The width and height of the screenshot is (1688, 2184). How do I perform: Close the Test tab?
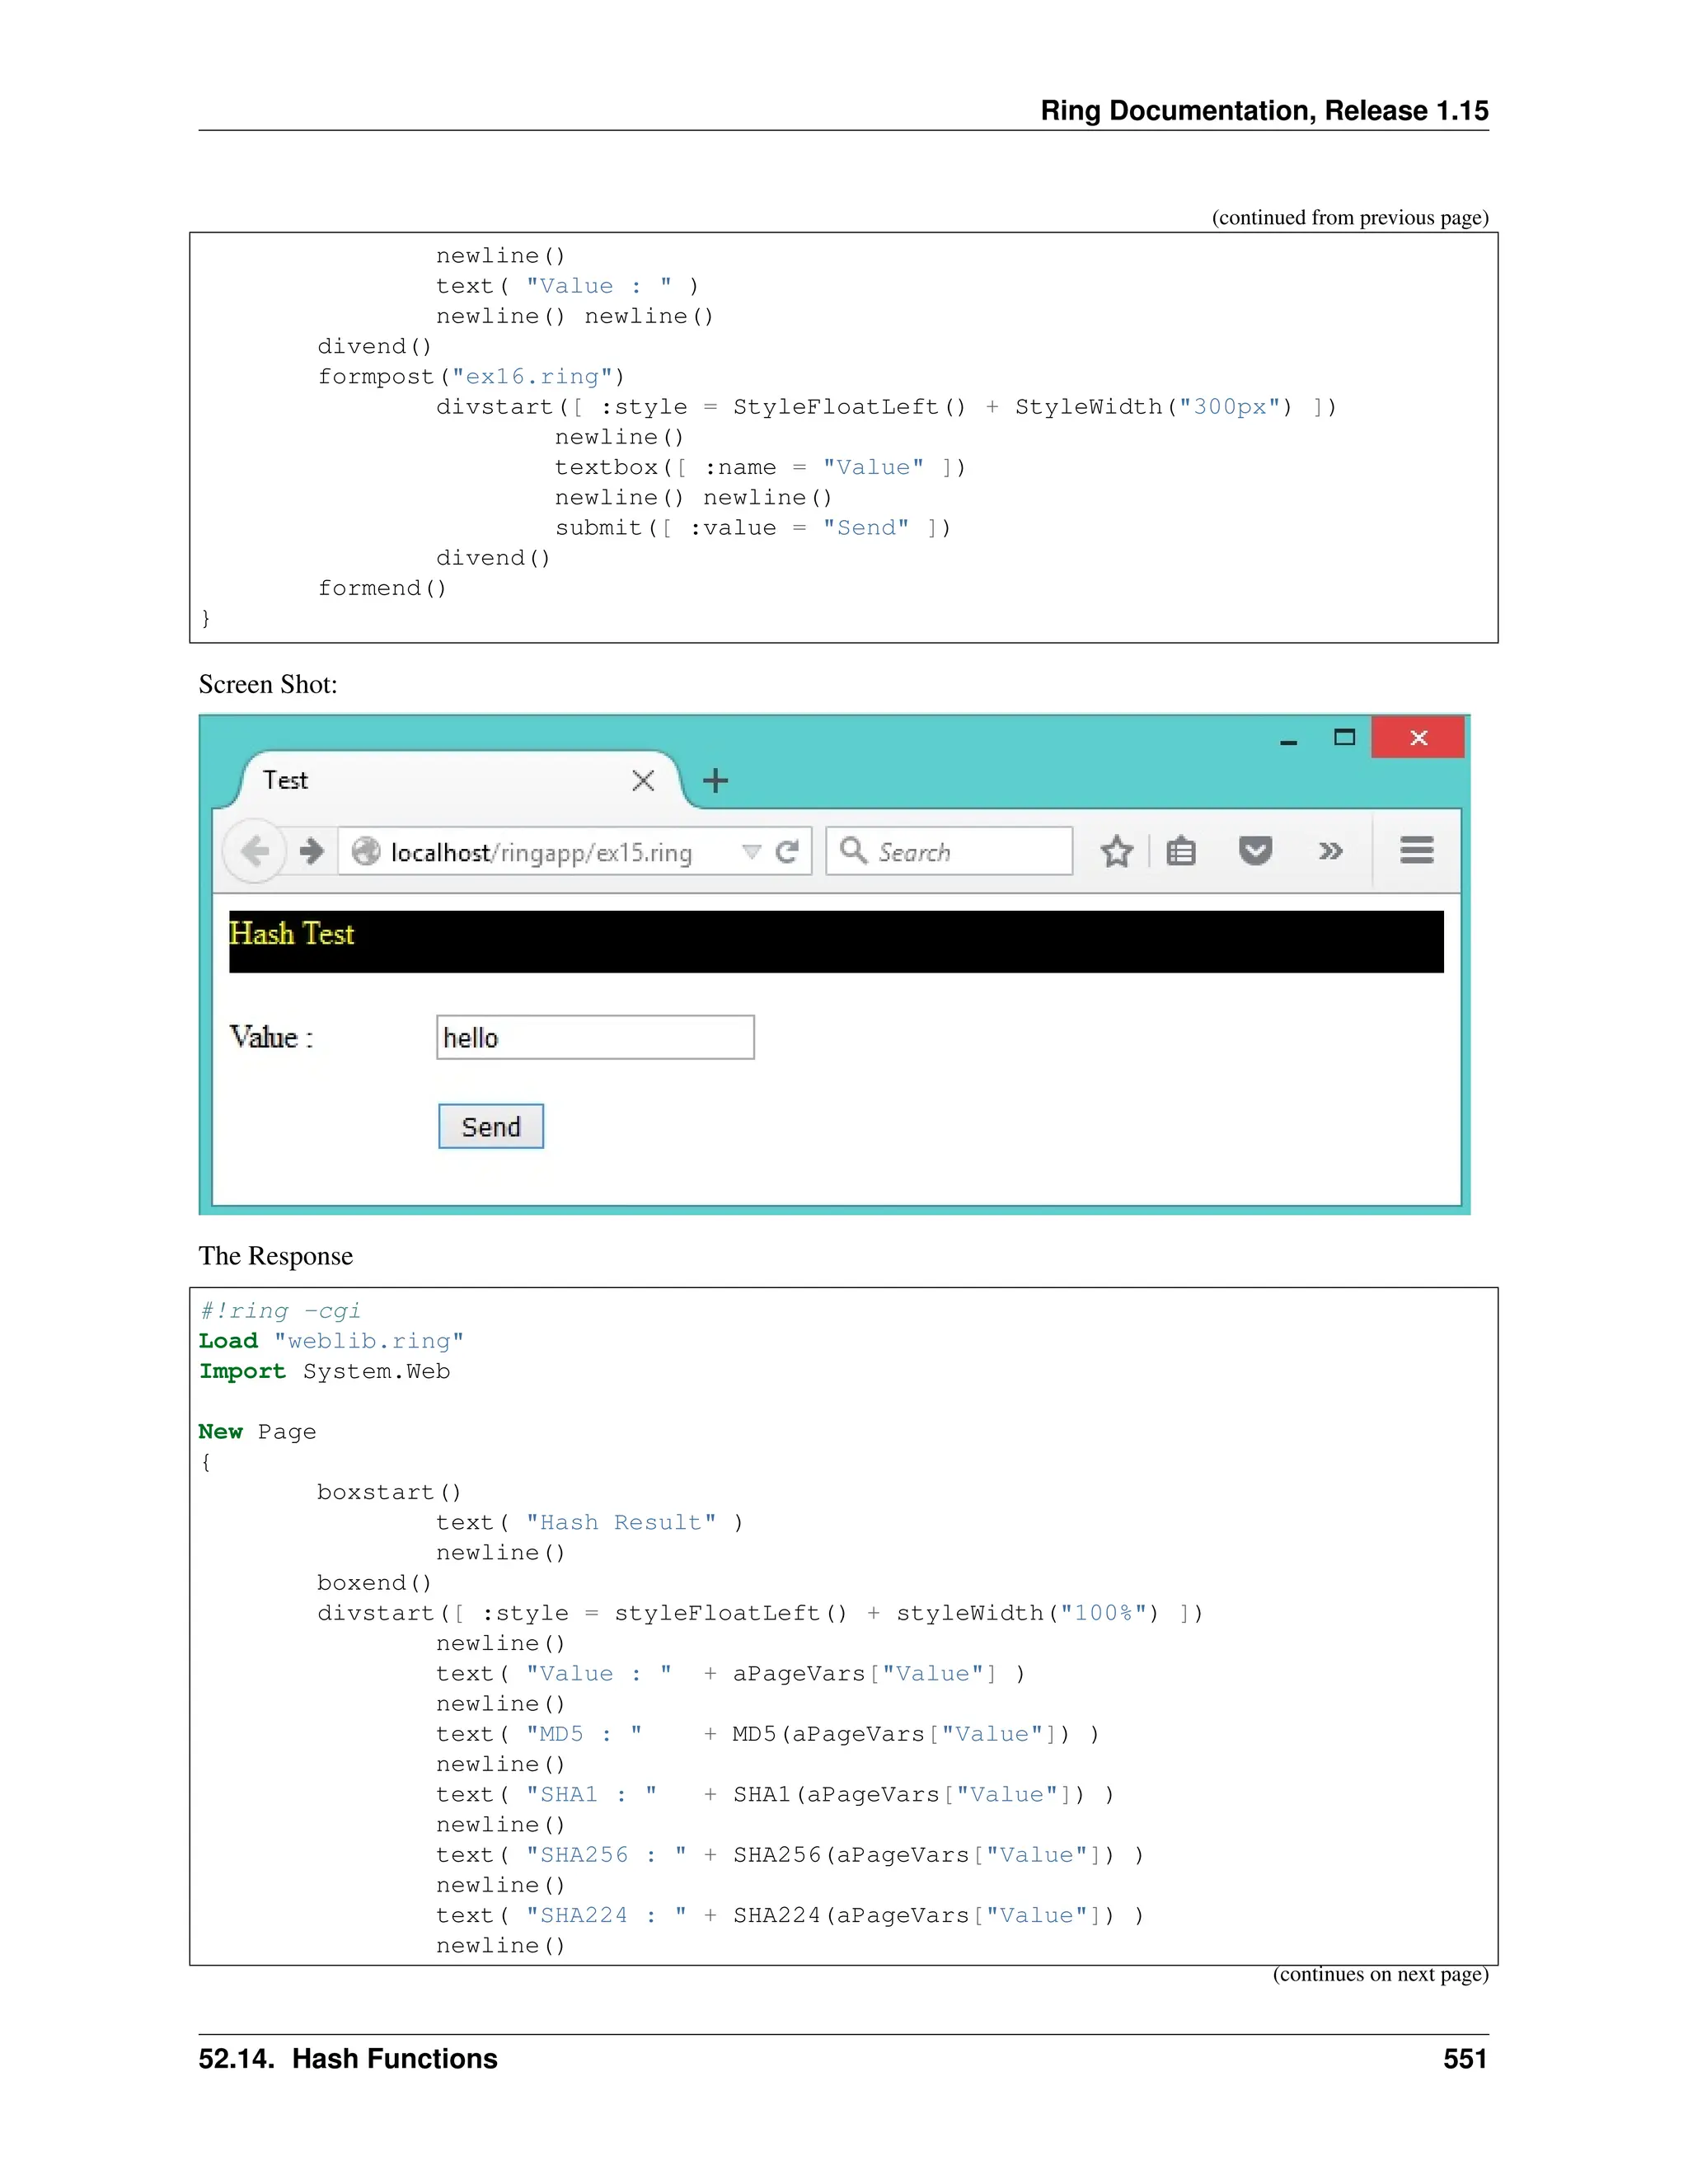click(643, 781)
